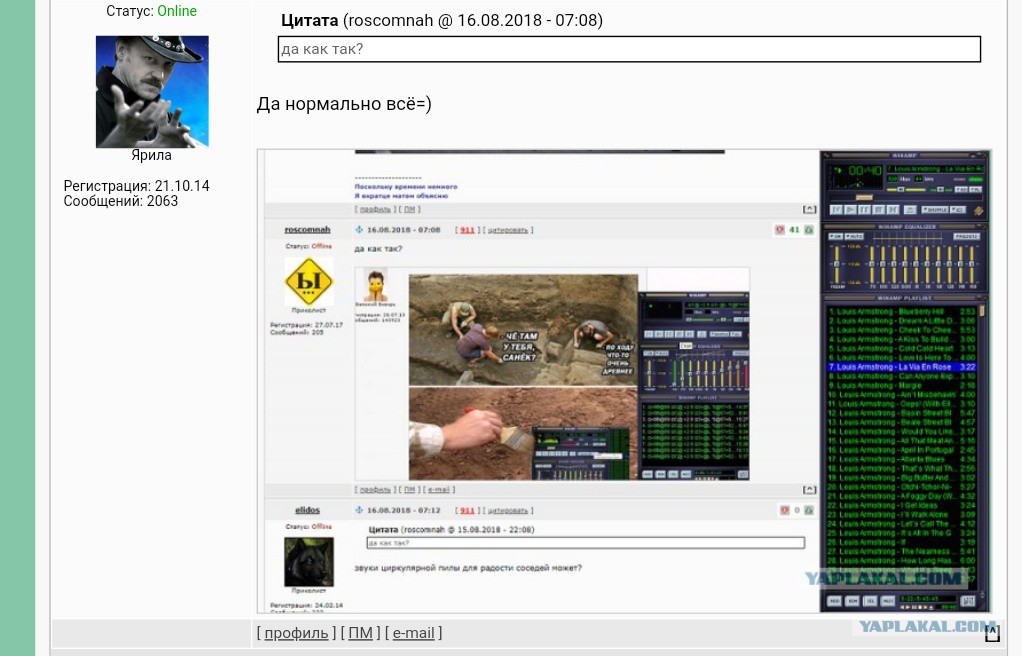
Task: Toggle the equalizer AUTO button
Action: click(854, 236)
